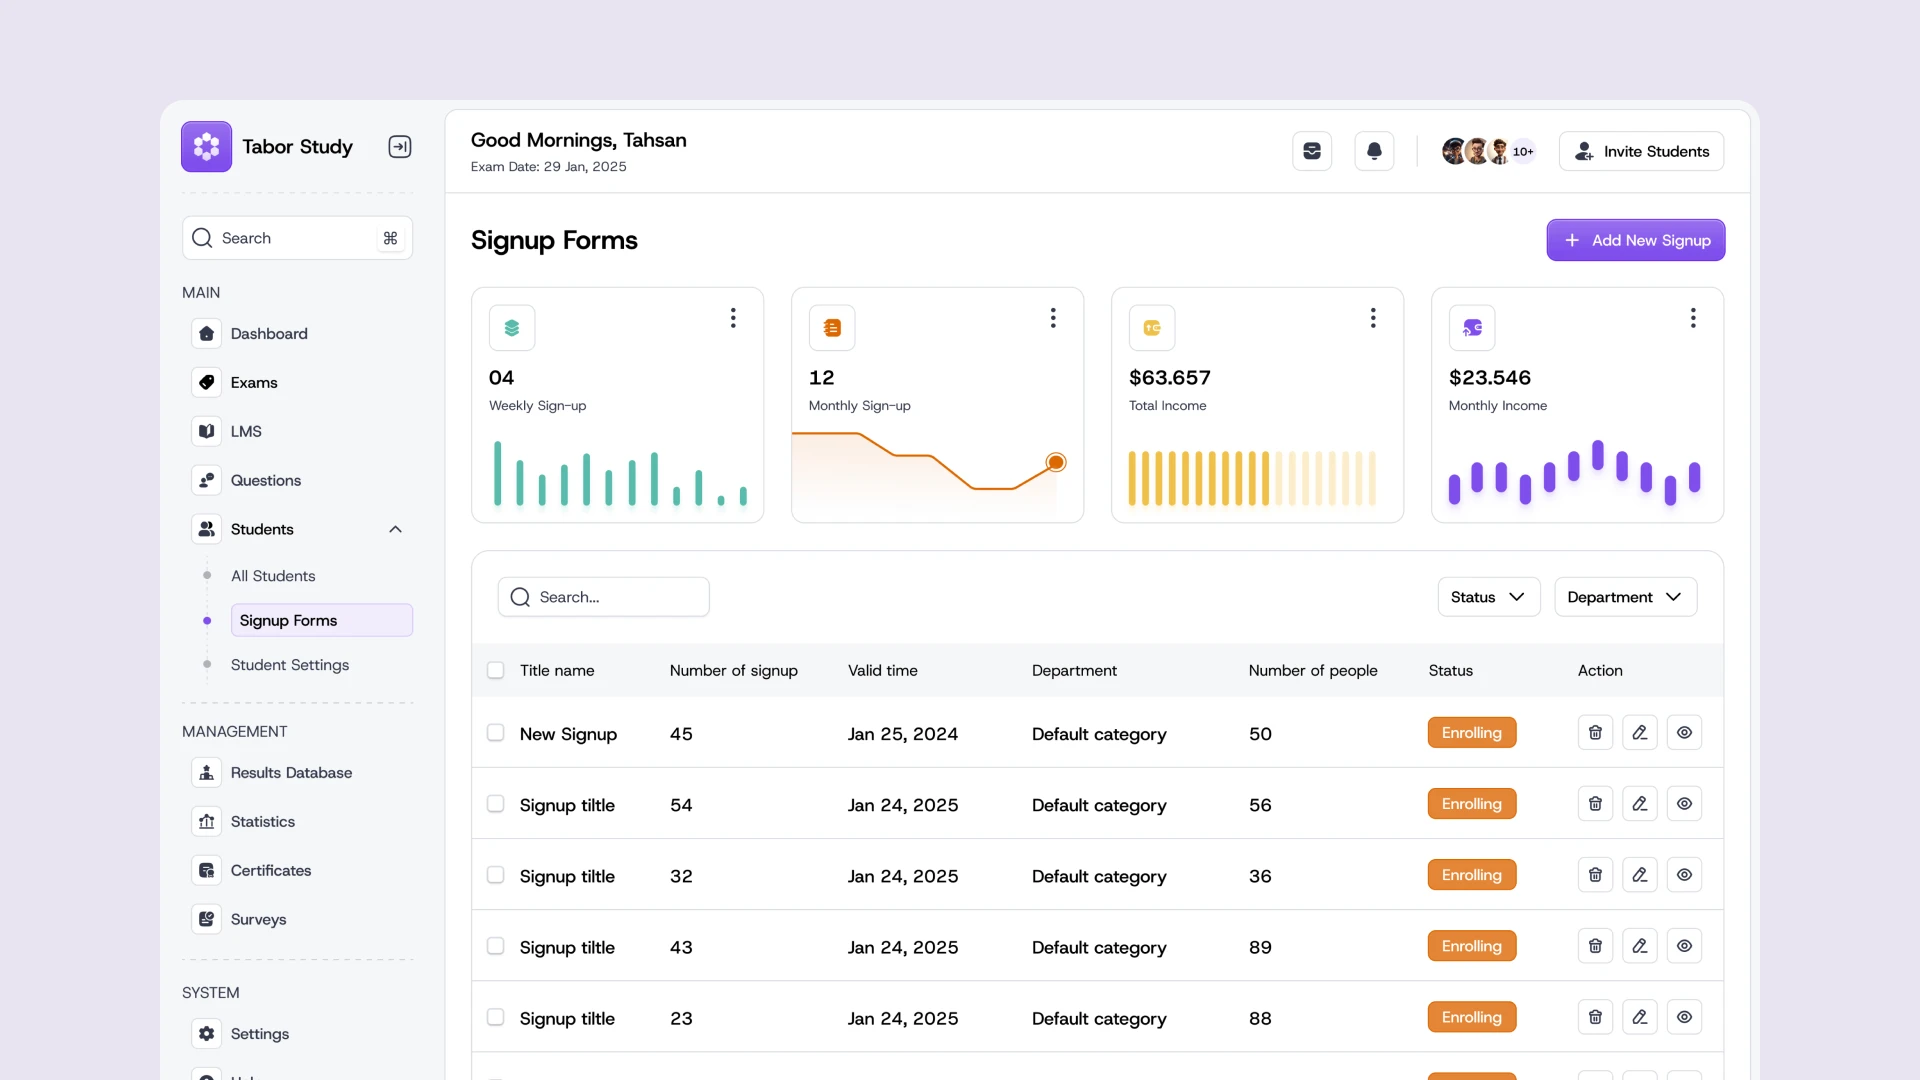Edit the New Signup row
1920x1080 pixels.
pyautogui.click(x=1640, y=733)
